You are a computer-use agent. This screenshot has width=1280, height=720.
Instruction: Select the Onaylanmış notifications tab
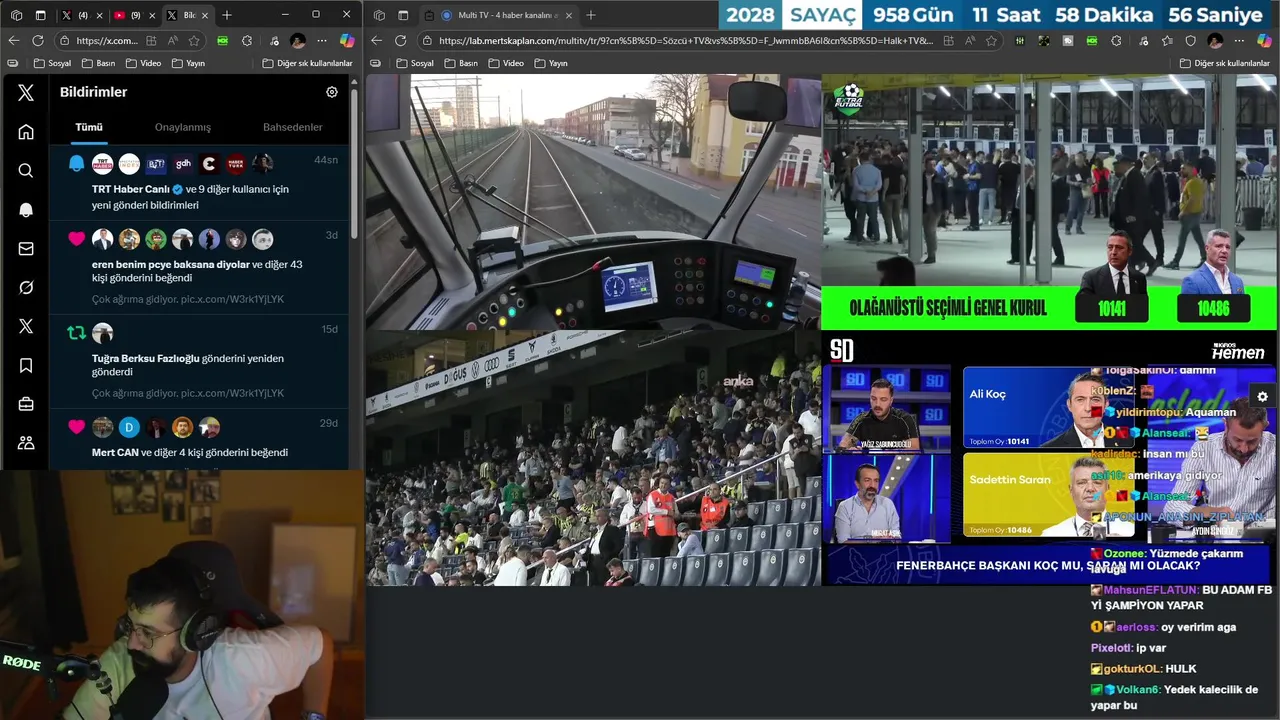pyautogui.click(x=183, y=127)
